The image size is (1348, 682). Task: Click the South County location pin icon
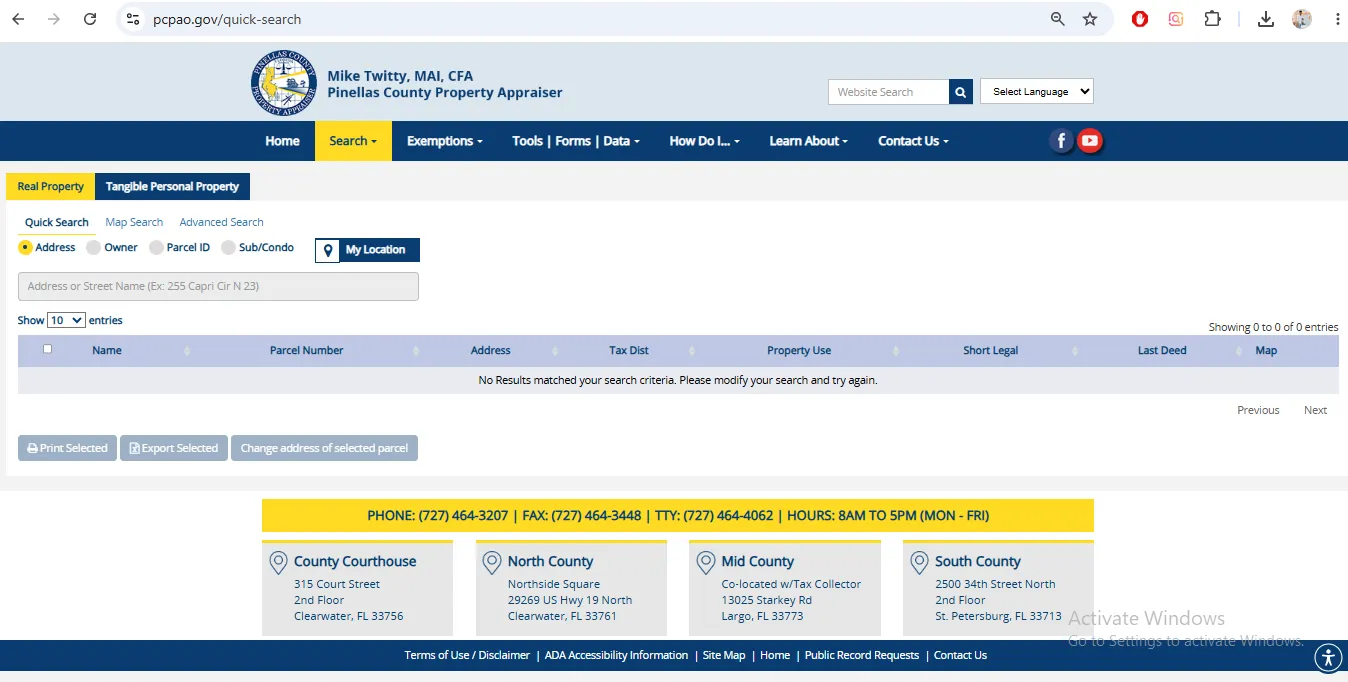[x=919, y=563]
